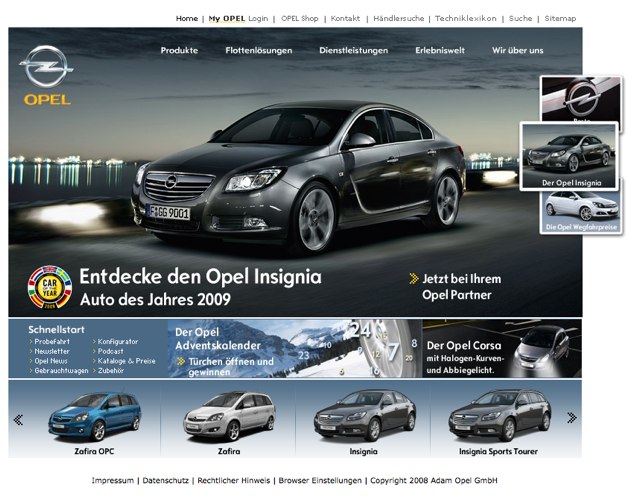Expand the Dienstleistungen navigation menu
The height and width of the screenshot is (499, 630).
point(354,50)
